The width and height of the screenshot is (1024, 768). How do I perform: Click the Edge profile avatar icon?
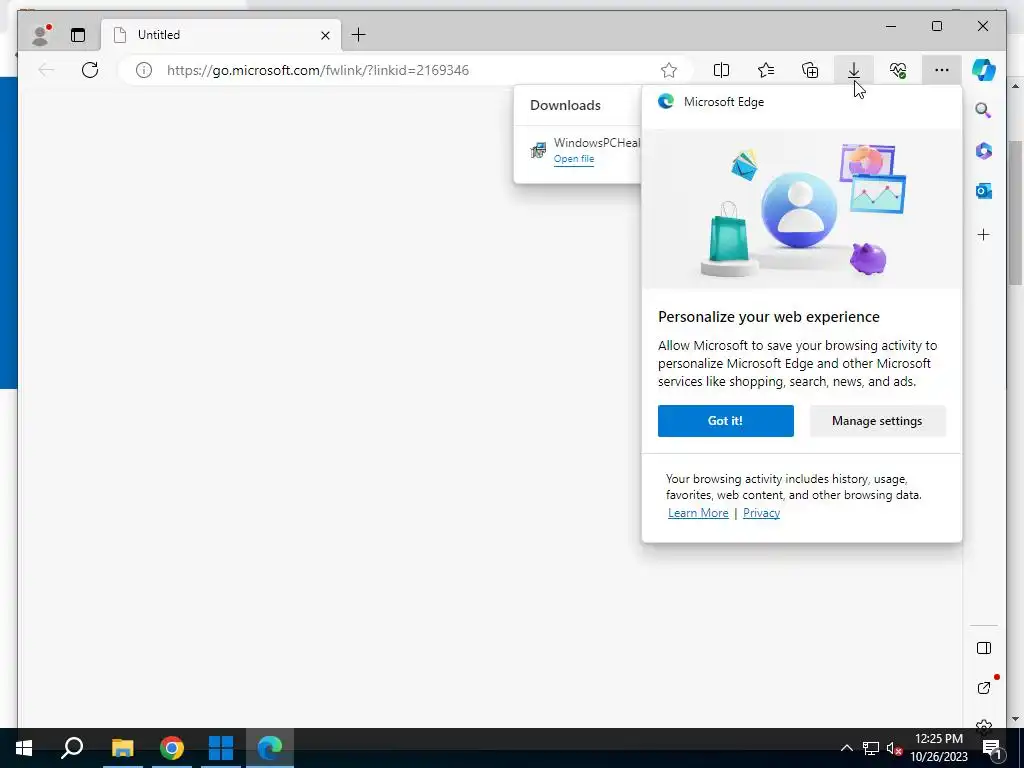pyautogui.click(x=40, y=35)
